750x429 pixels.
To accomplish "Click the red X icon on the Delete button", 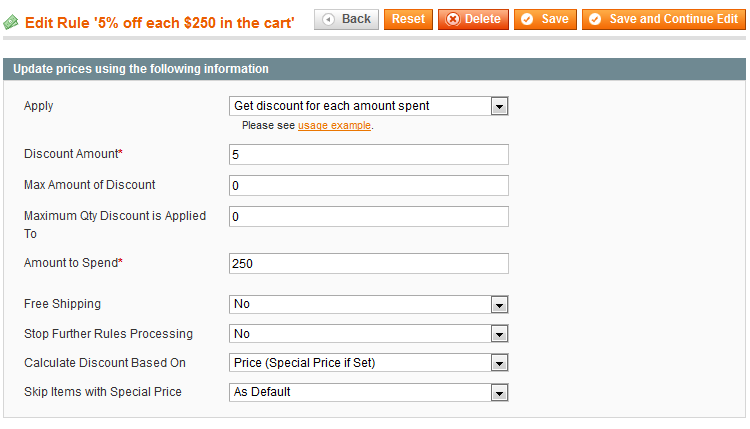I will click(452, 19).
